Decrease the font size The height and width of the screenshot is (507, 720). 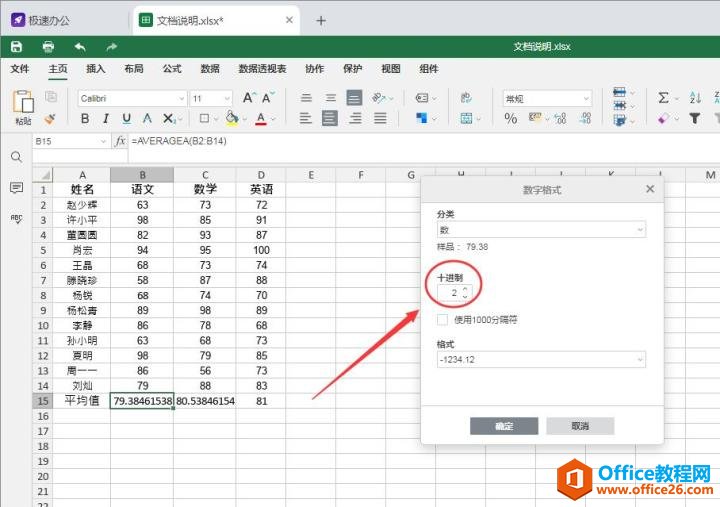(268, 97)
